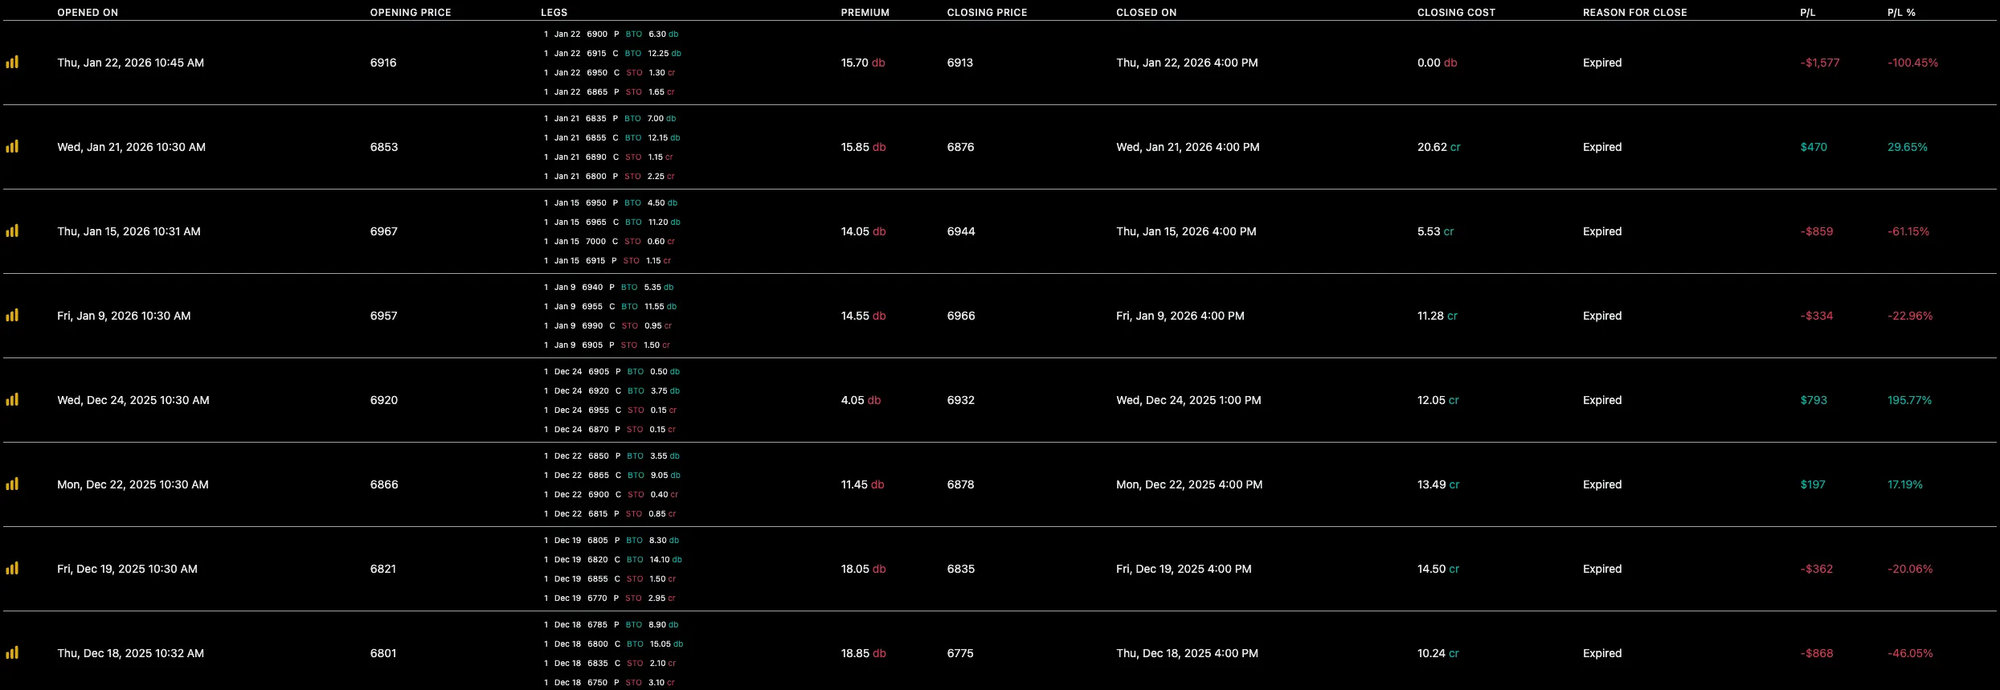Click the Legs column header

(554, 13)
